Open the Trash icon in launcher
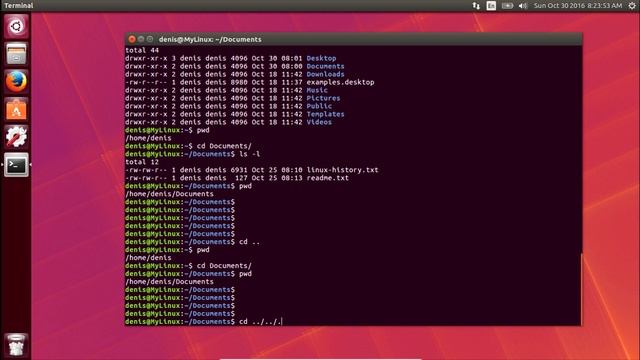This screenshot has height=360, width=640. point(16,345)
